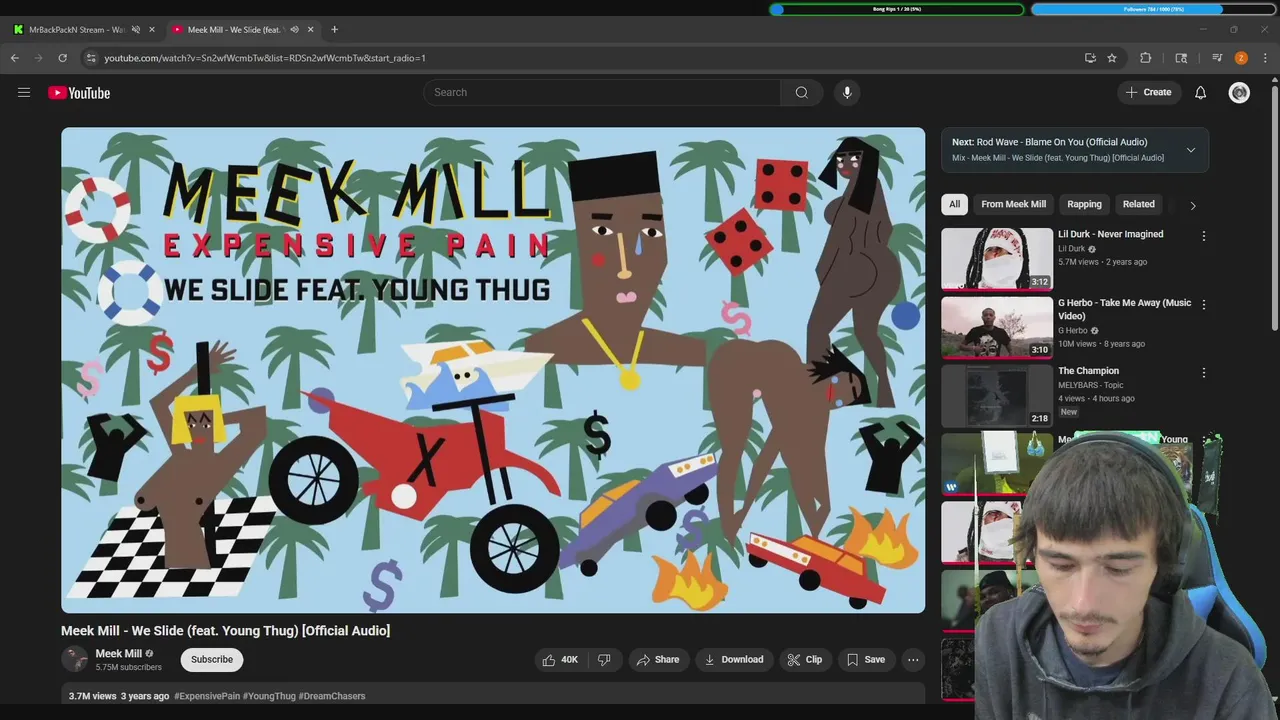Click the Bong Rips progress bar overlay

pos(897,9)
